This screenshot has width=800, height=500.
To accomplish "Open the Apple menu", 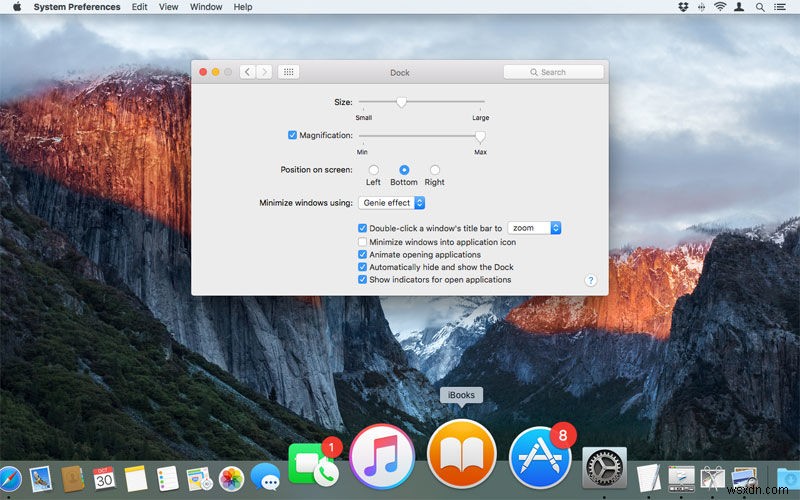I will coord(17,7).
